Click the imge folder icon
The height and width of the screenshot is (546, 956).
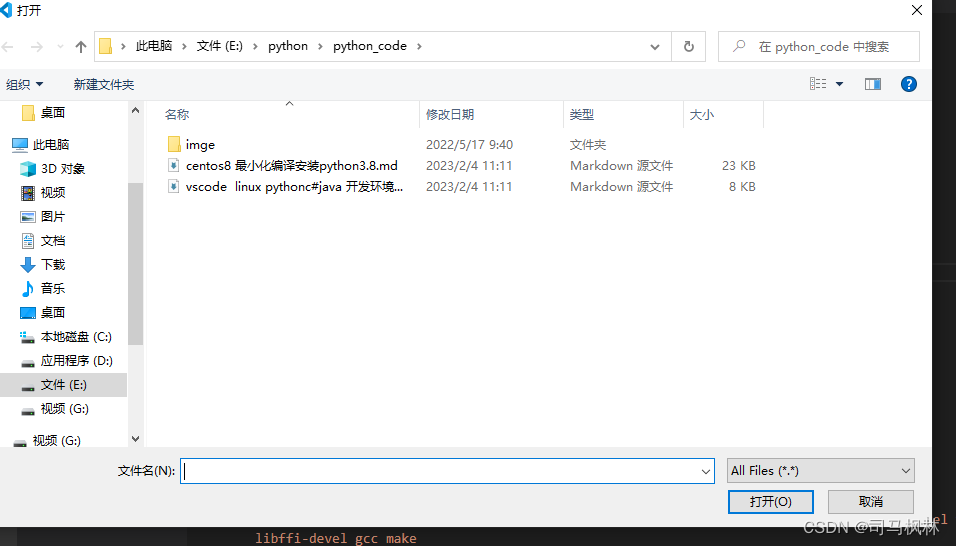pyautogui.click(x=174, y=144)
